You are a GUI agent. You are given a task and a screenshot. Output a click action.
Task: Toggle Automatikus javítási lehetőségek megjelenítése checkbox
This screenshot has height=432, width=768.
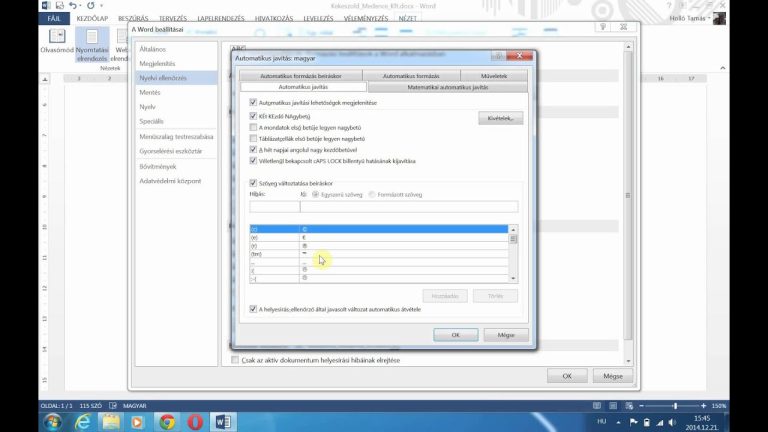(253, 102)
